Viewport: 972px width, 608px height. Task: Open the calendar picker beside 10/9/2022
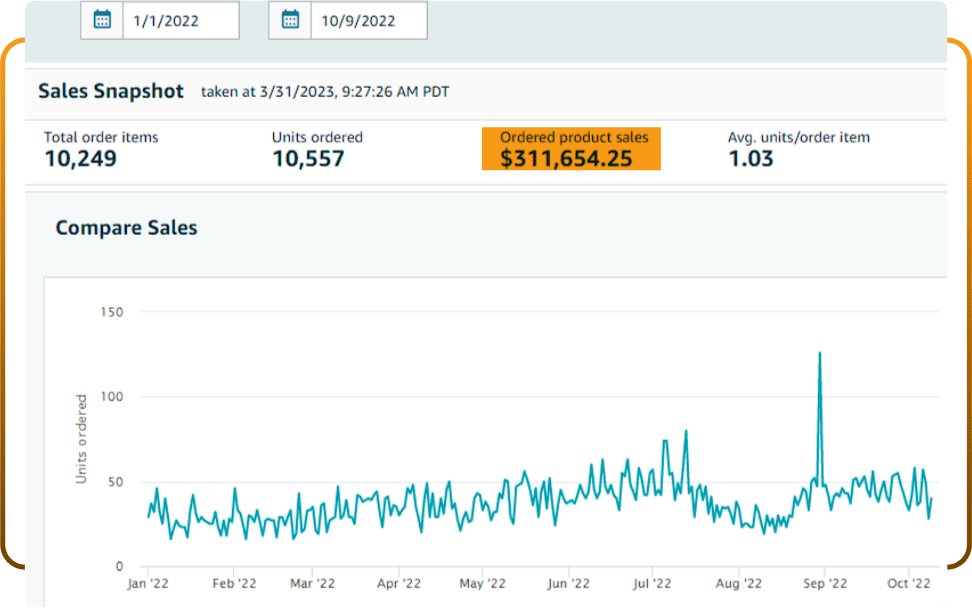[x=290, y=20]
